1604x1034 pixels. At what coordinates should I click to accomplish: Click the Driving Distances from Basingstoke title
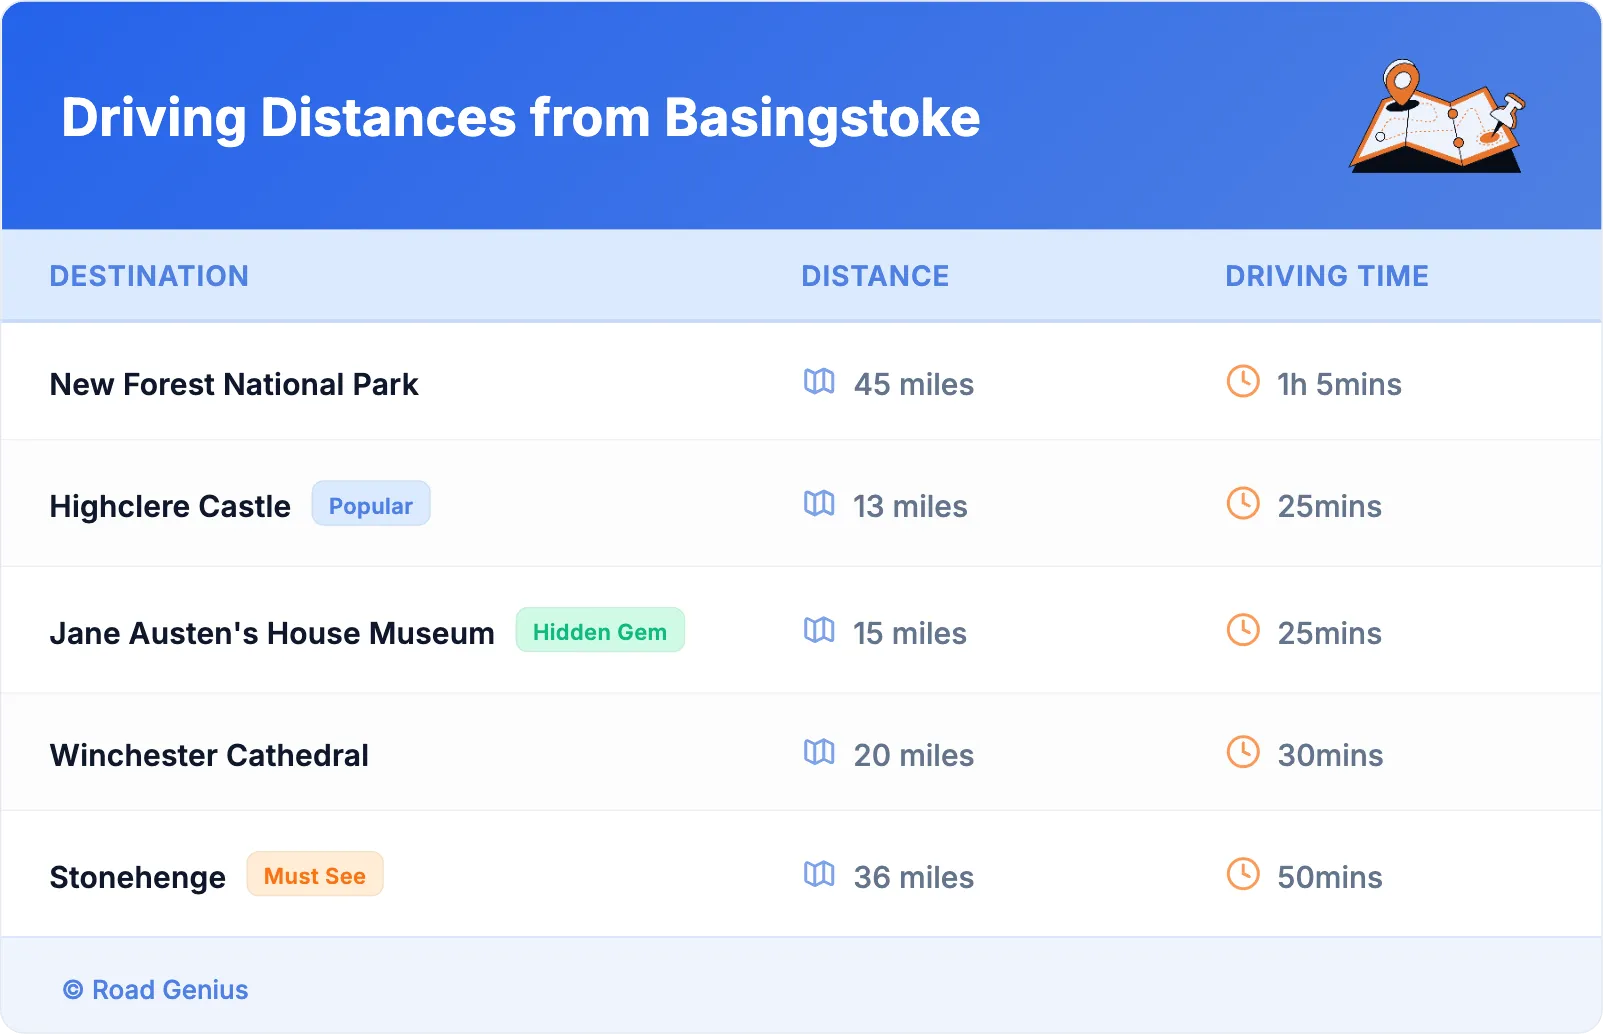[521, 118]
